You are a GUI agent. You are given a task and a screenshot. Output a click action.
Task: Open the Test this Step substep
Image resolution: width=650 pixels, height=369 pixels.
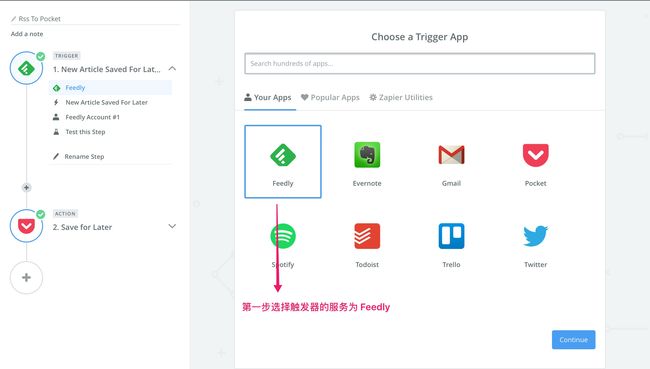[x=85, y=132]
